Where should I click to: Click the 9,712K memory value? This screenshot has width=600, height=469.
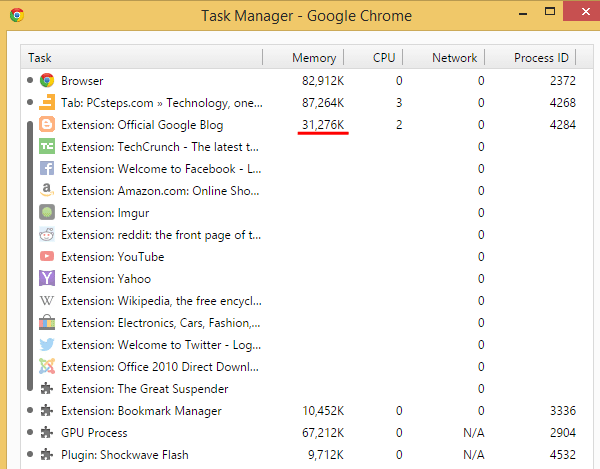(326, 454)
